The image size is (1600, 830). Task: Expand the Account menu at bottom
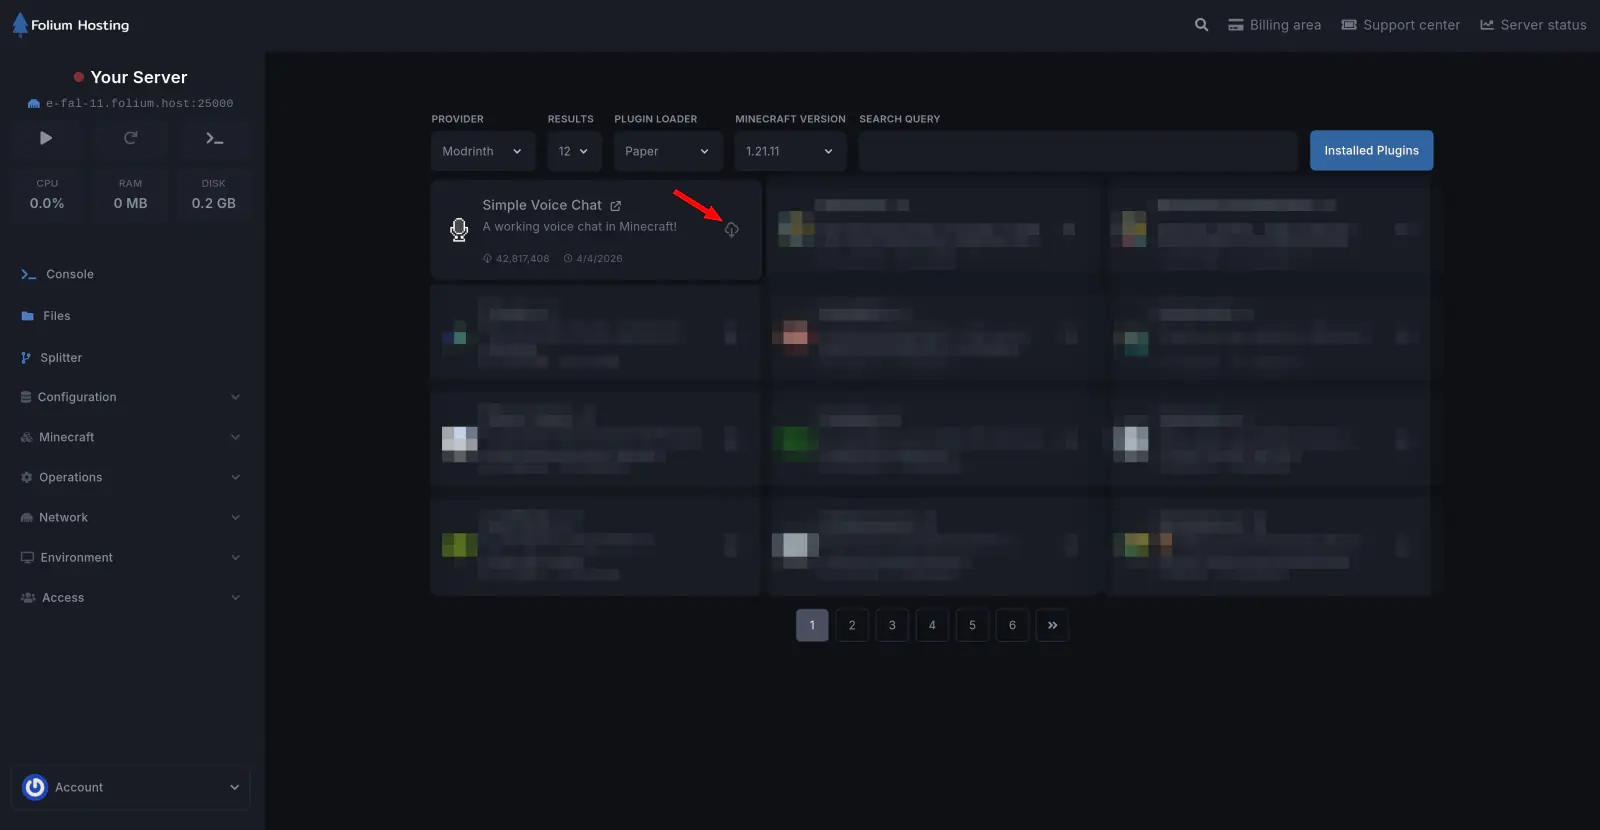[130, 787]
